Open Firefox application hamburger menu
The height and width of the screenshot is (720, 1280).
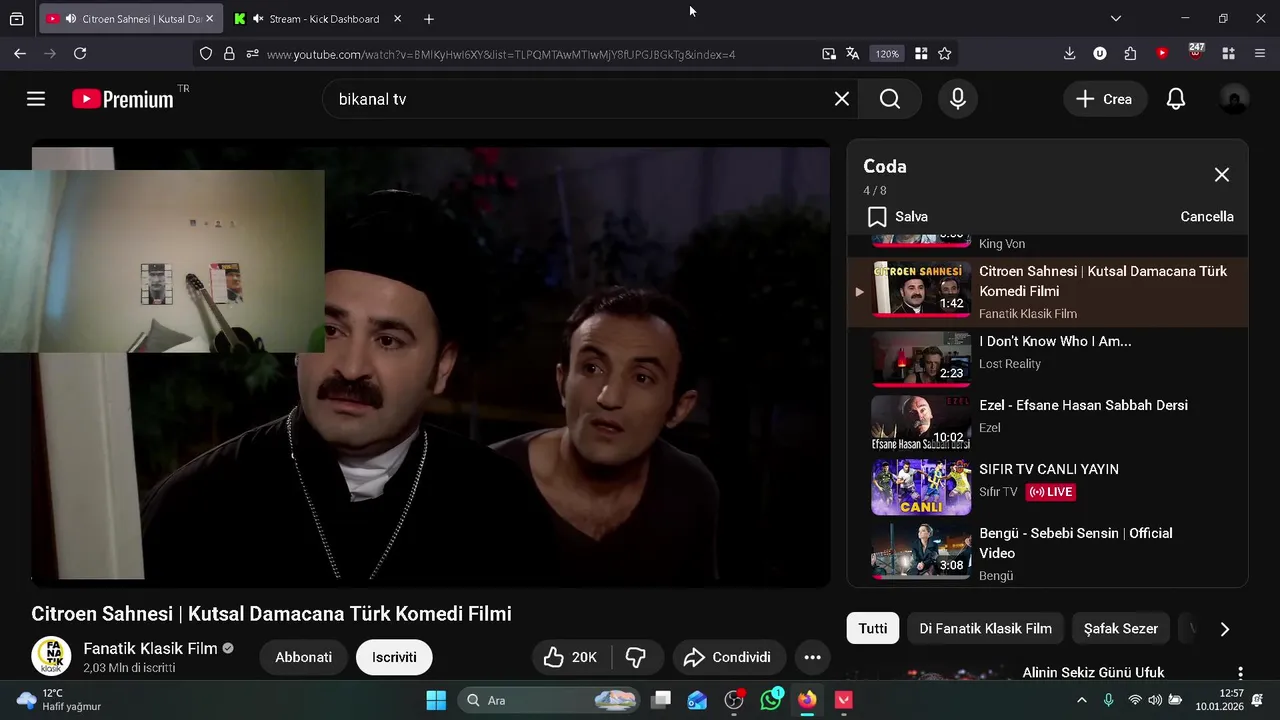pyautogui.click(x=1260, y=53)
